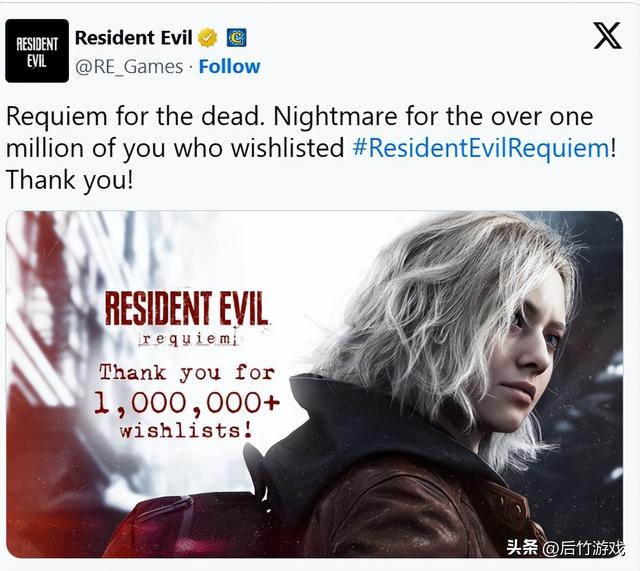This screenshot has width=640, height=571.
Task: Click the "1,000,000+" number in image
Action: [187, 403]
